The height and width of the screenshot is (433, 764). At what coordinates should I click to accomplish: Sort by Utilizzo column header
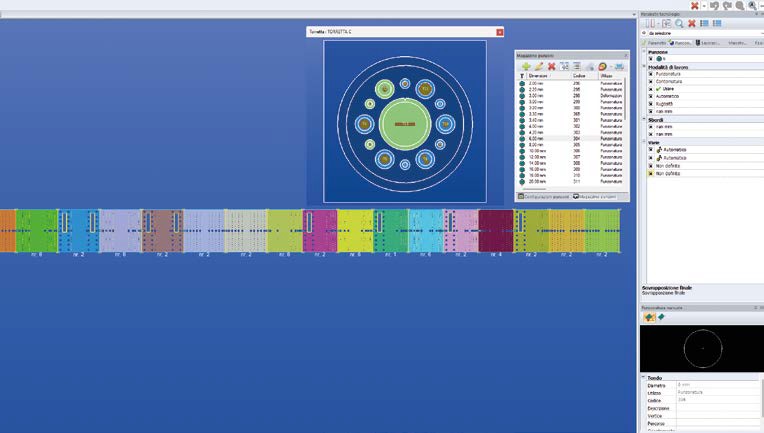[x=611, y=76]
